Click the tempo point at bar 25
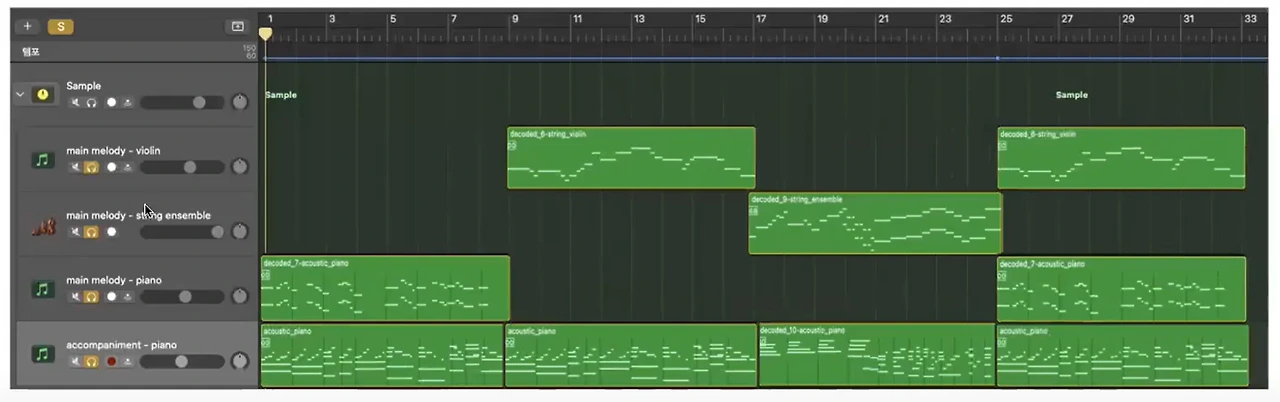Viewport: 1280px width, 402px height. 997,58
